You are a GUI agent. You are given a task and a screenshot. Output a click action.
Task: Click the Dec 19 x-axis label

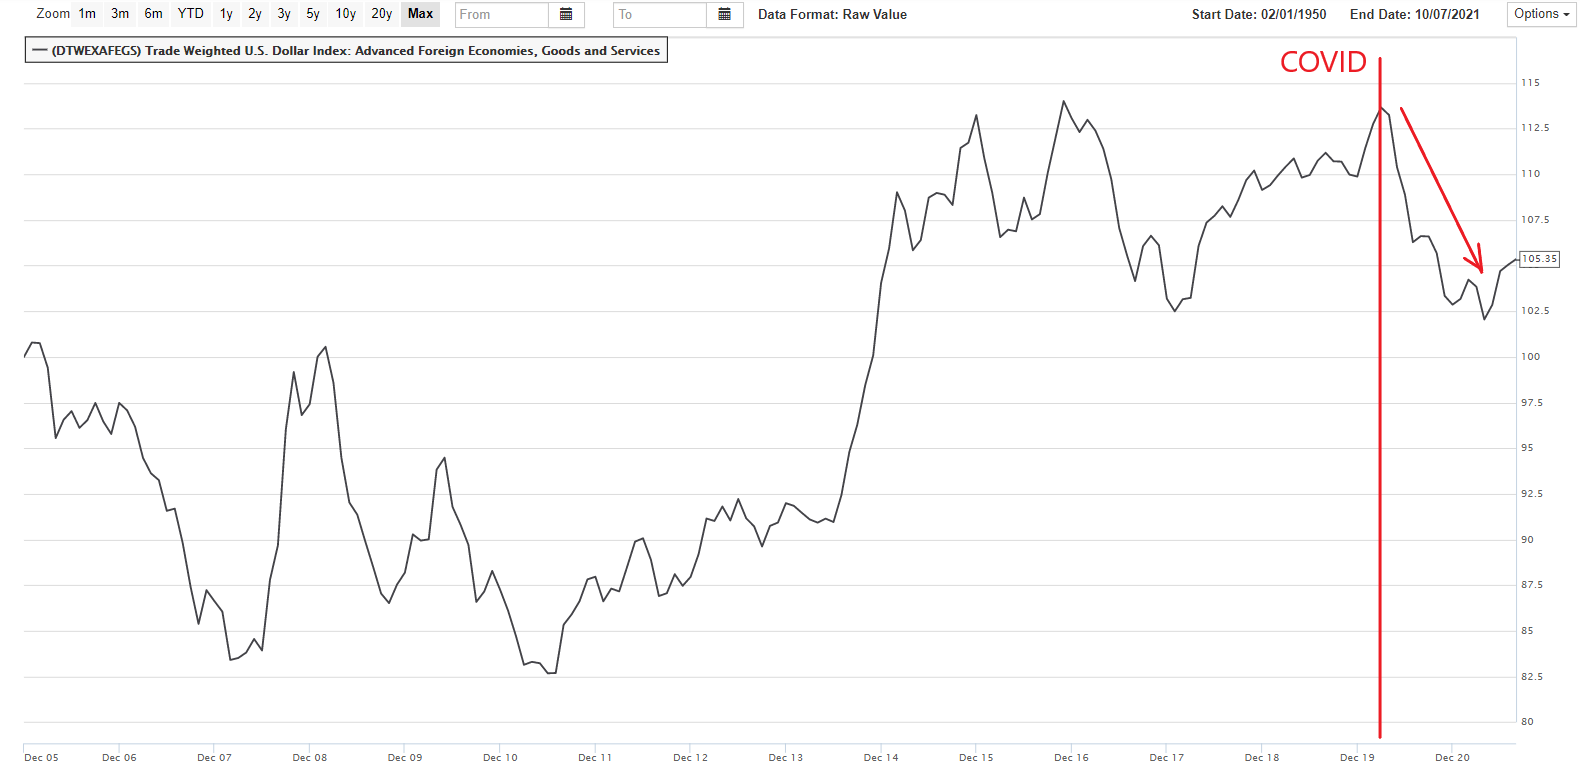(x=1357, y=758)
